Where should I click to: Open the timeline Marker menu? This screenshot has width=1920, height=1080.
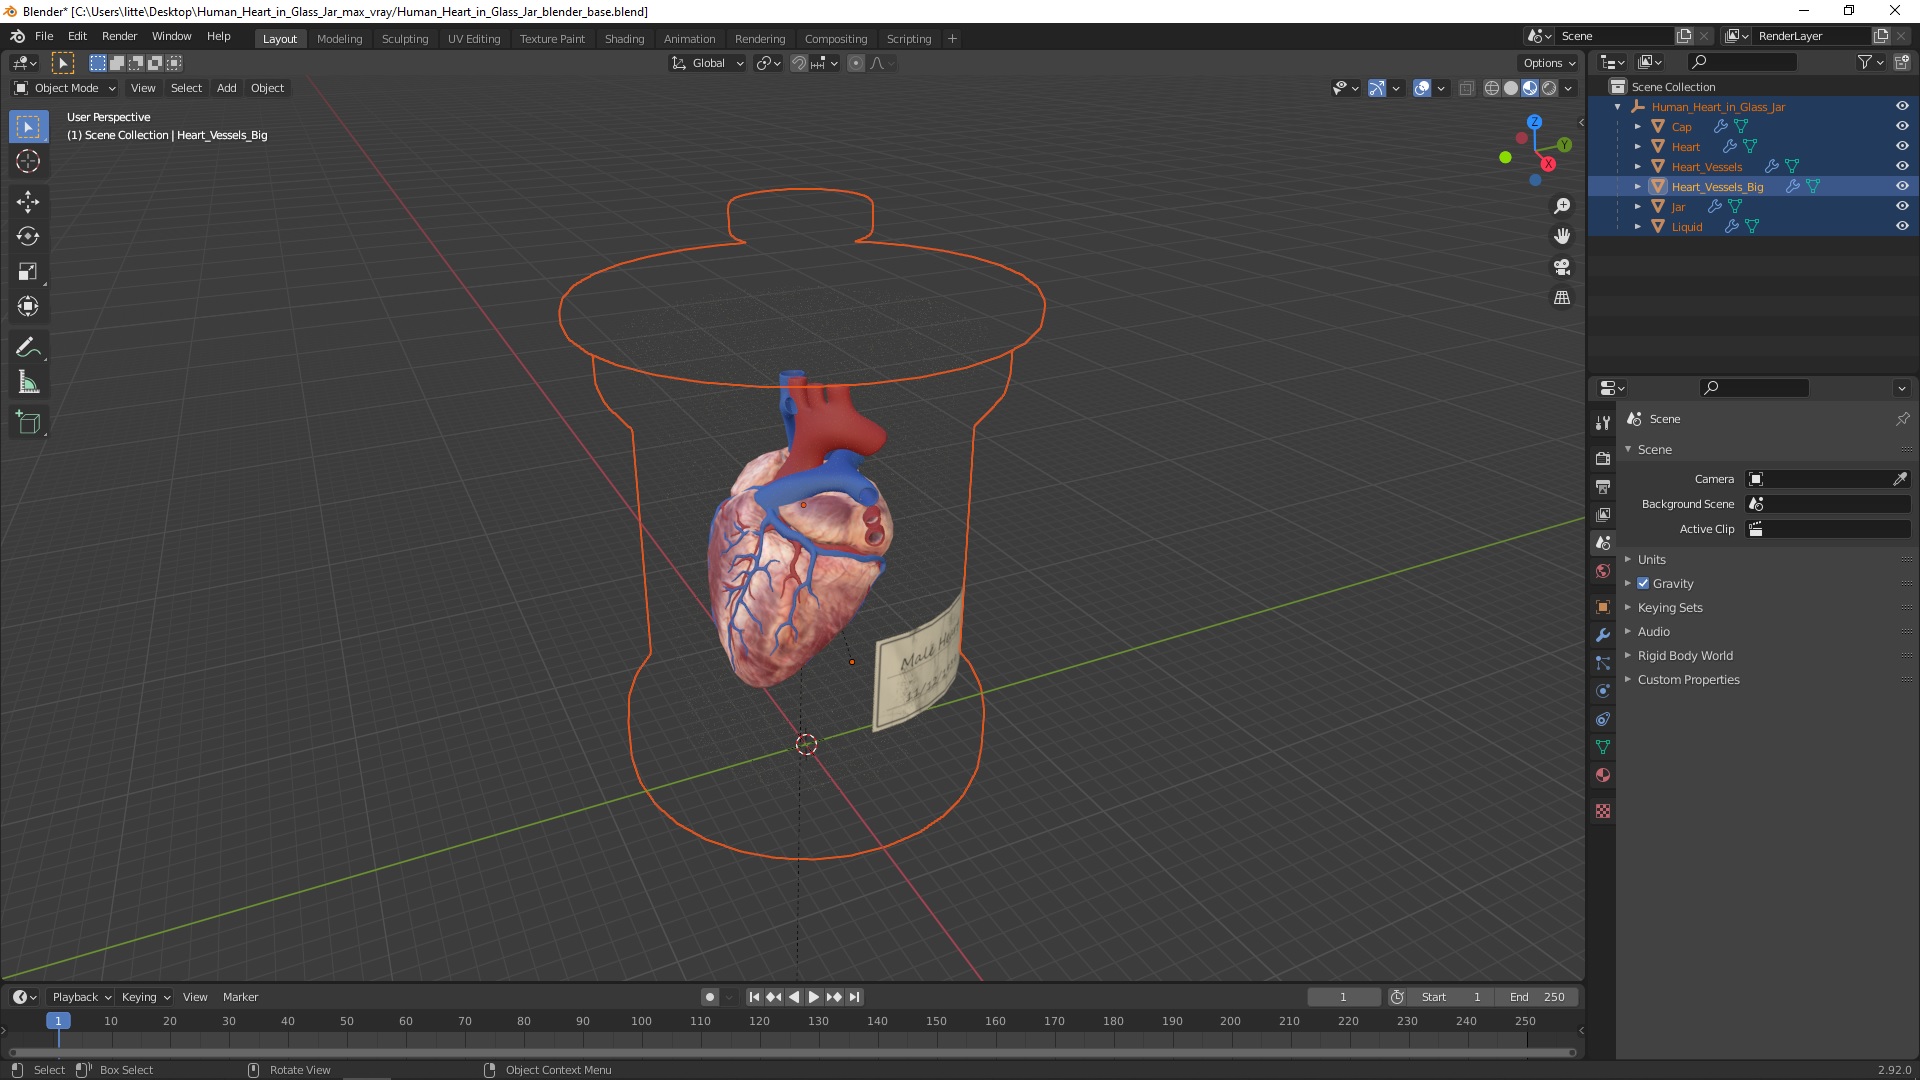(x=240, y=997)
